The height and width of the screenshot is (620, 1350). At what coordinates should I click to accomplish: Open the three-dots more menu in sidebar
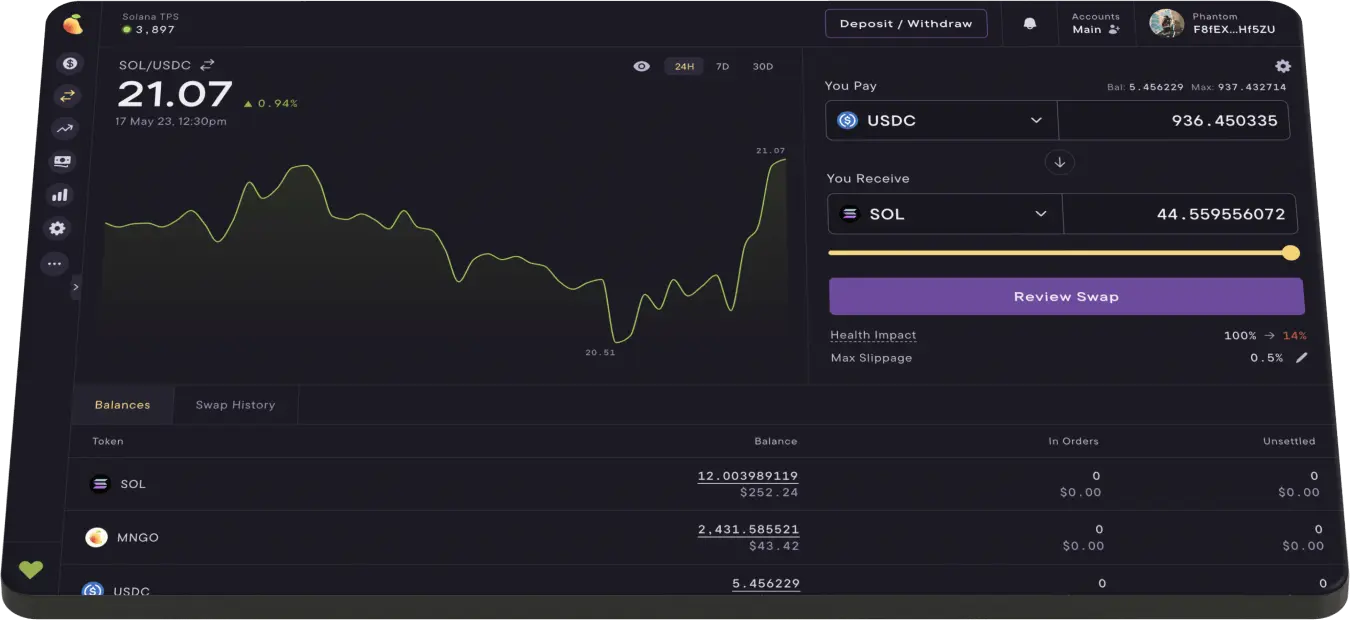54,264
